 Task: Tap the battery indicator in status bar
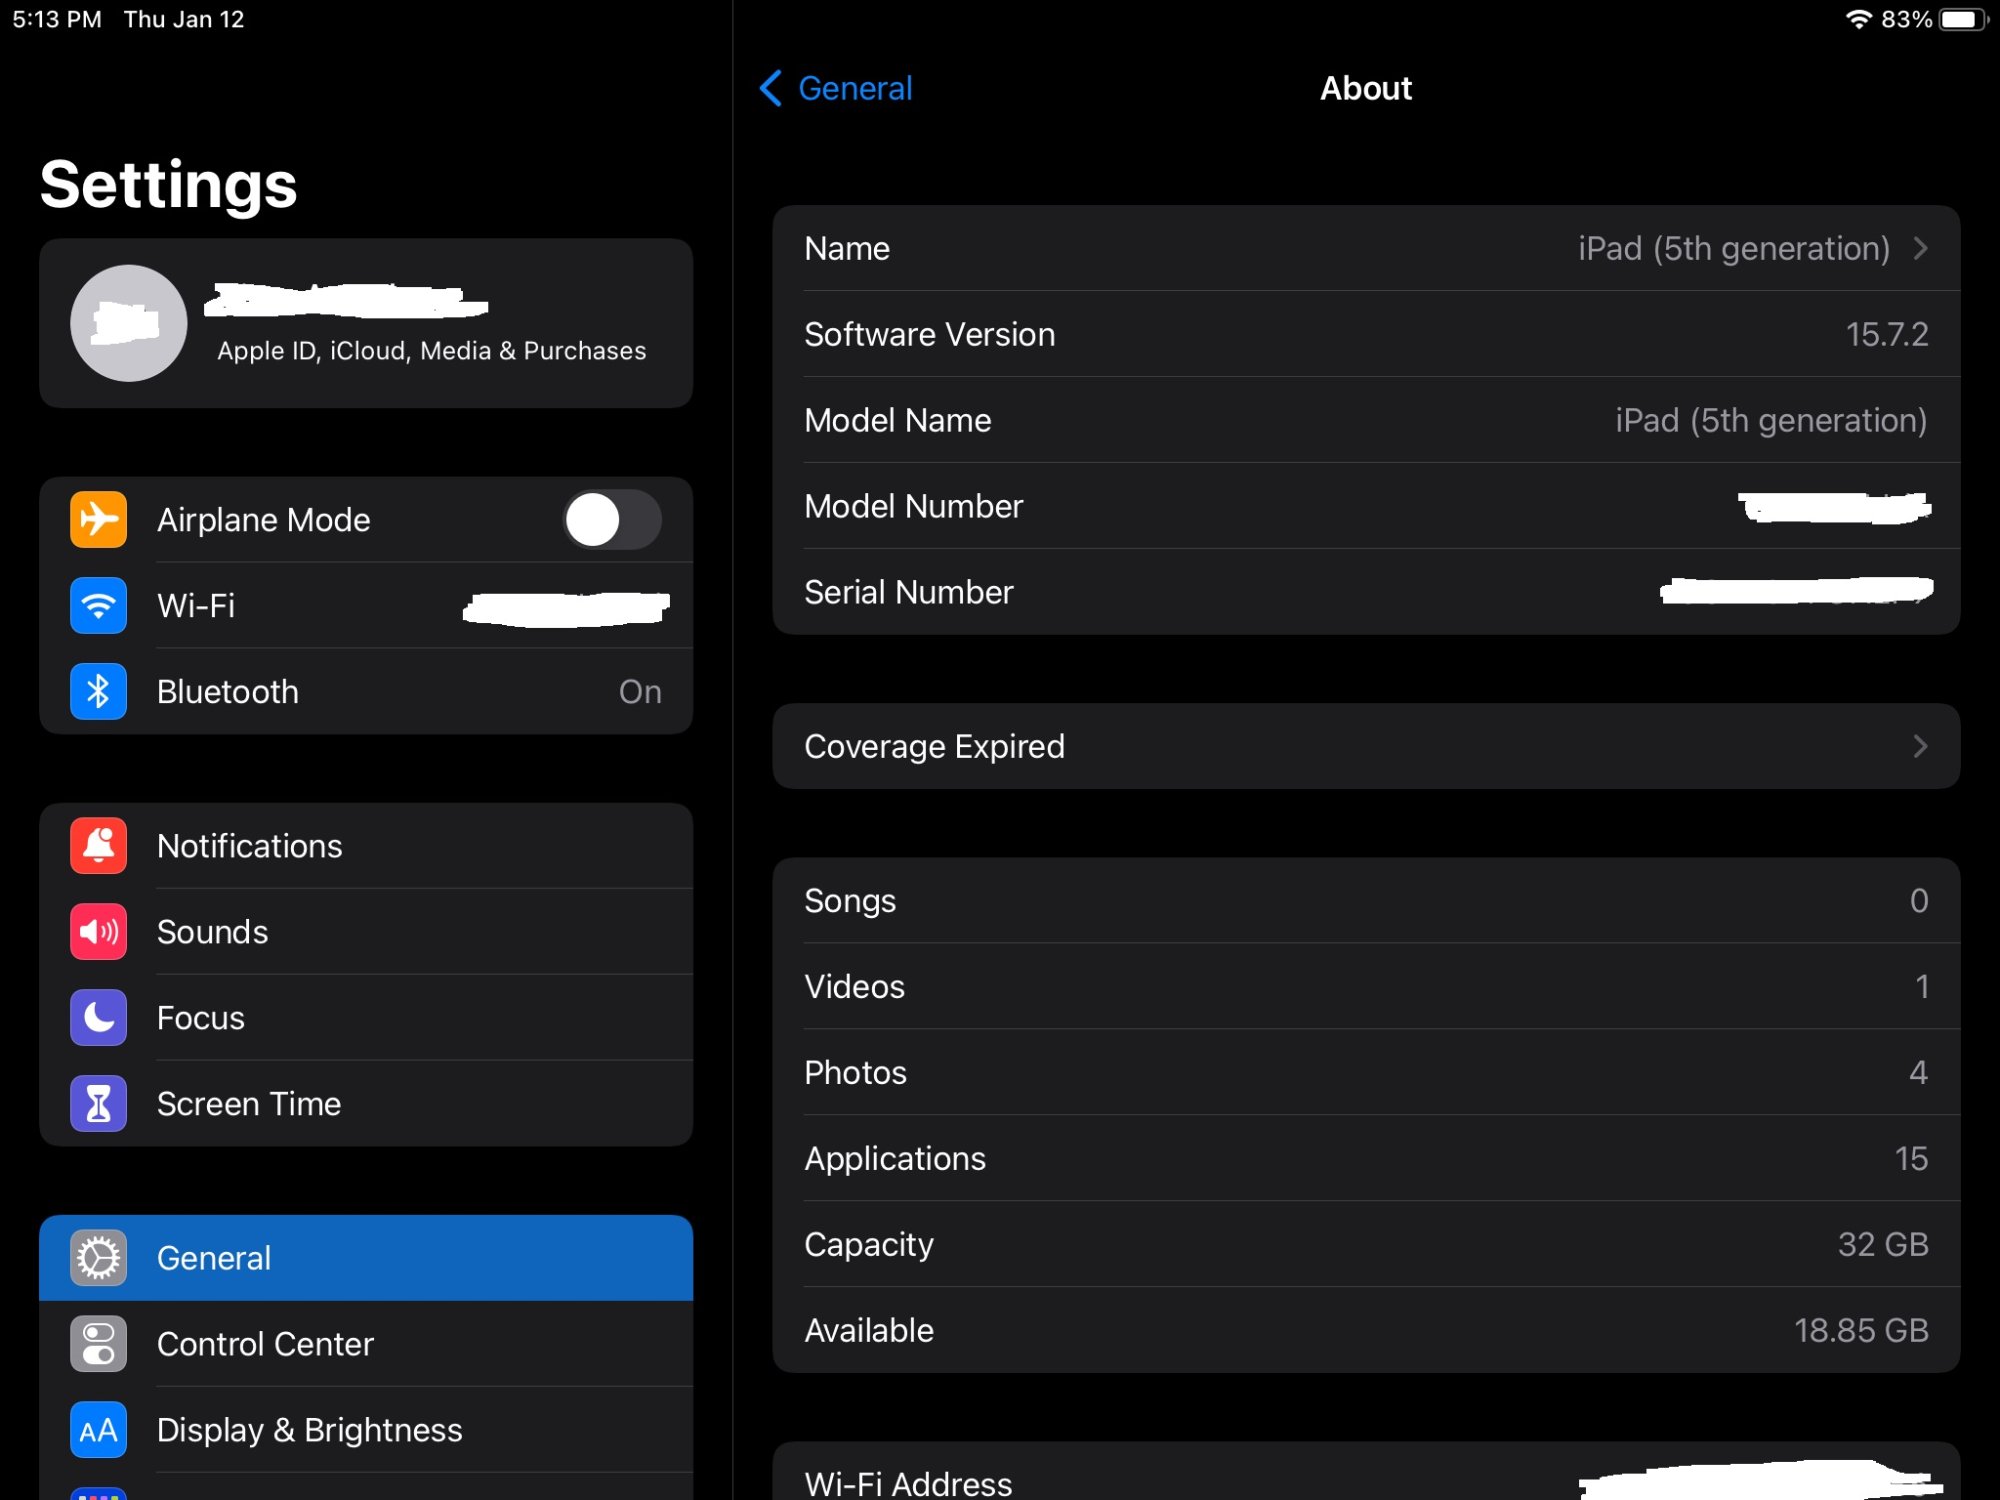(1961, 20)
